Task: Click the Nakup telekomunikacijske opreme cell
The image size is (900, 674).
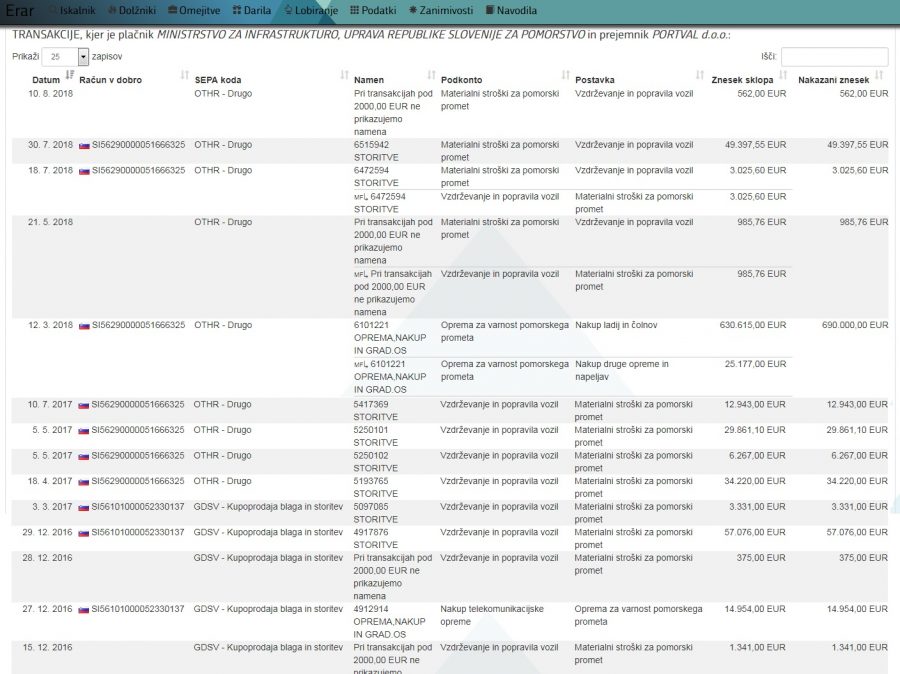Action: click(492, 615)
